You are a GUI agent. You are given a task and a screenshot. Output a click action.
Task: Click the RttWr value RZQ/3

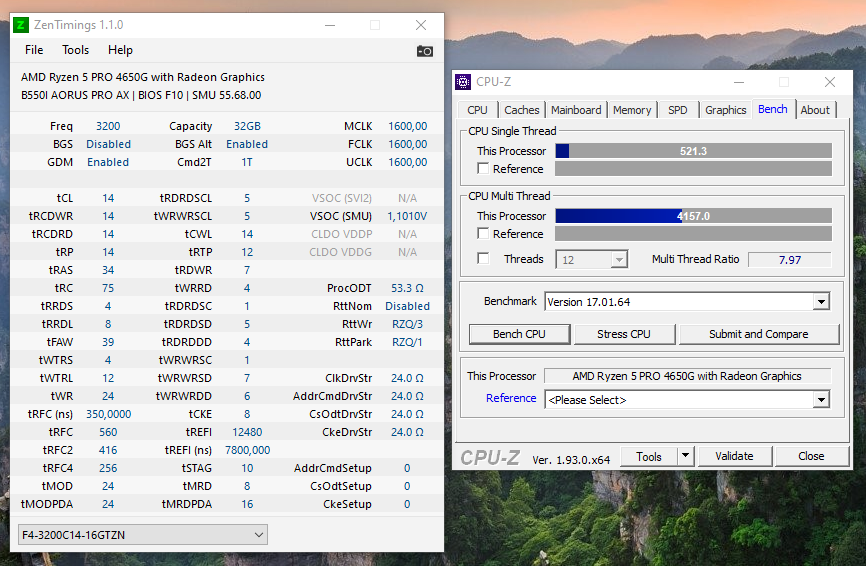(407, 324)
